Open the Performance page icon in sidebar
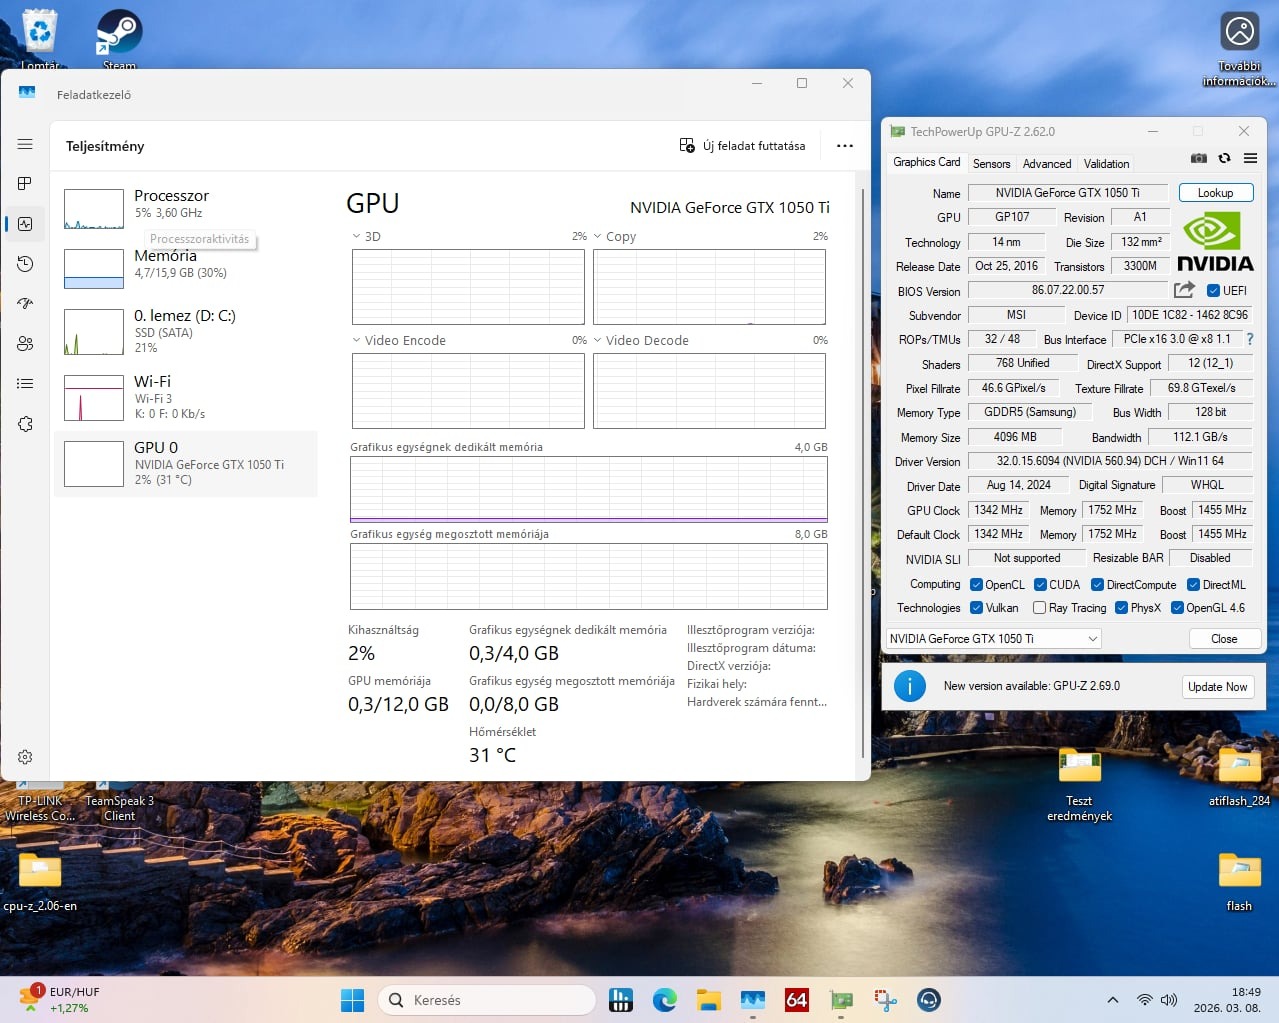1279x1023 pixels. tap(25, 224)
